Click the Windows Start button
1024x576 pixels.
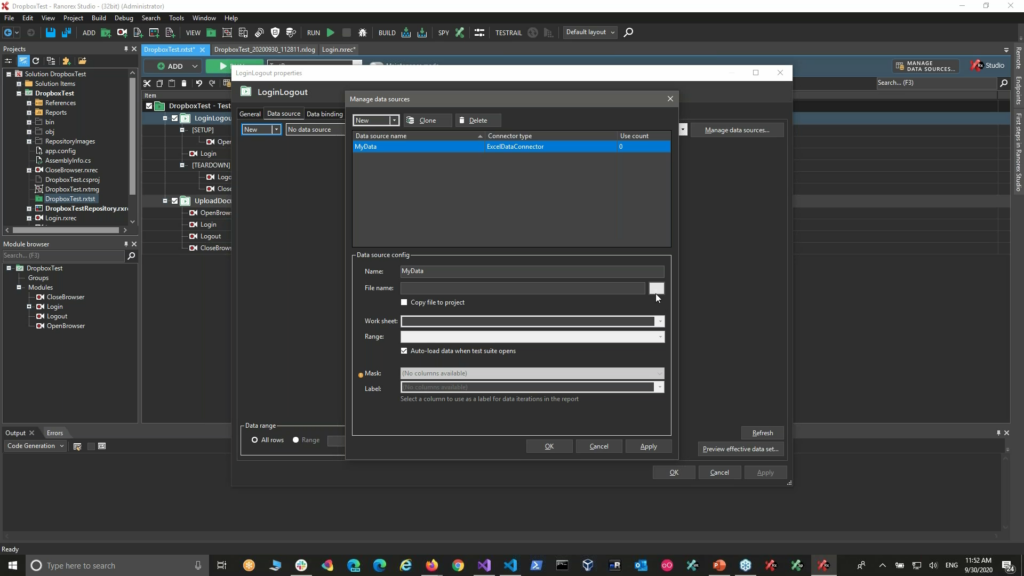point(12,566)
